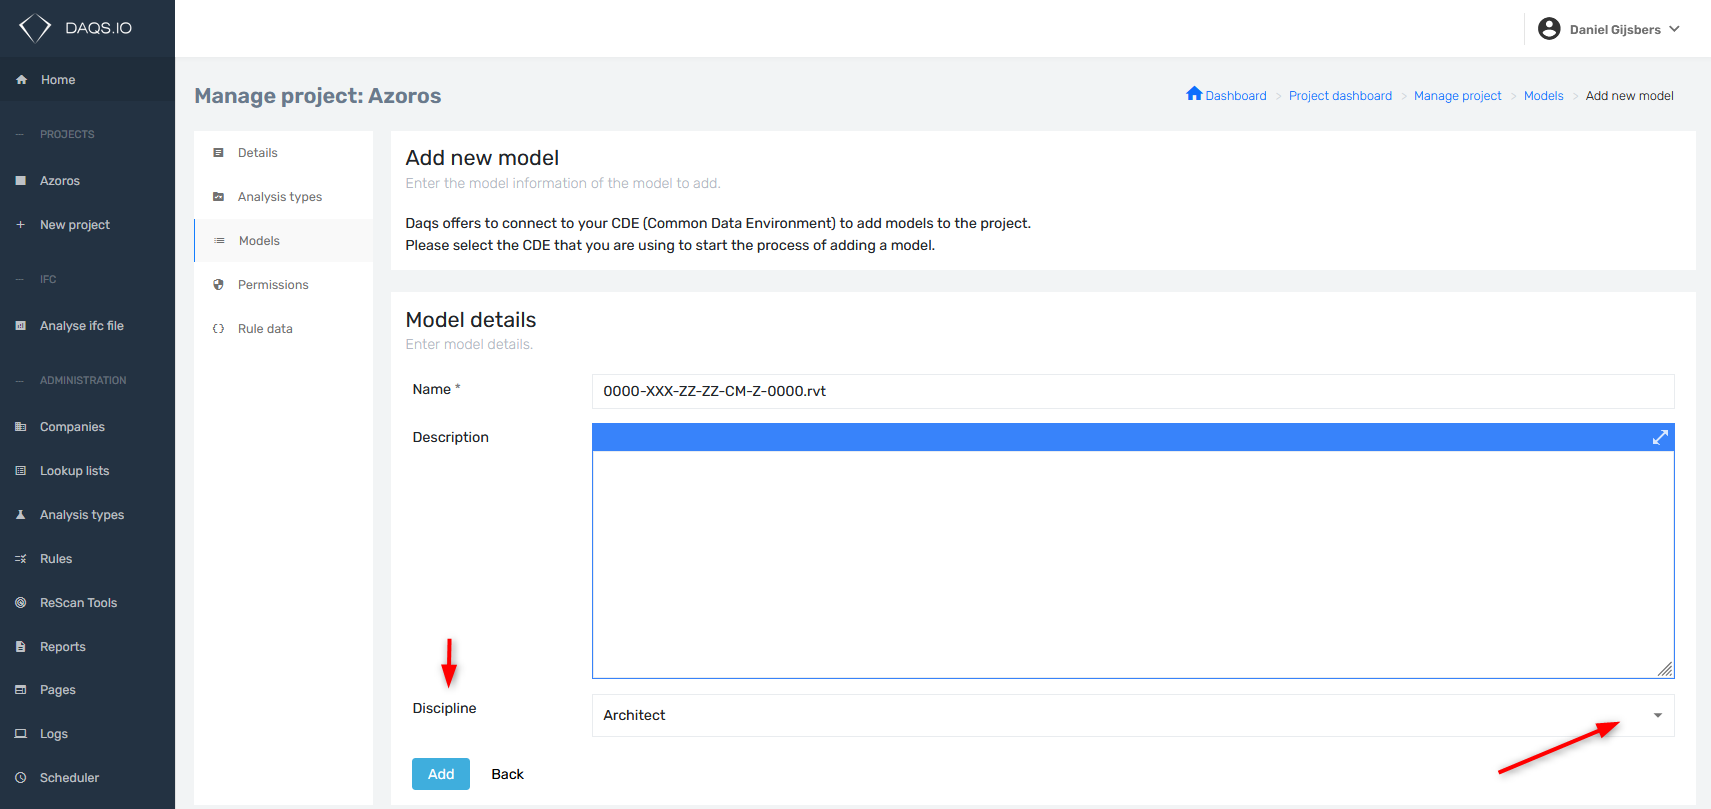Follow the Manage project breadcrumb link
1711x809 pixels.
[x=1458, y=96]
